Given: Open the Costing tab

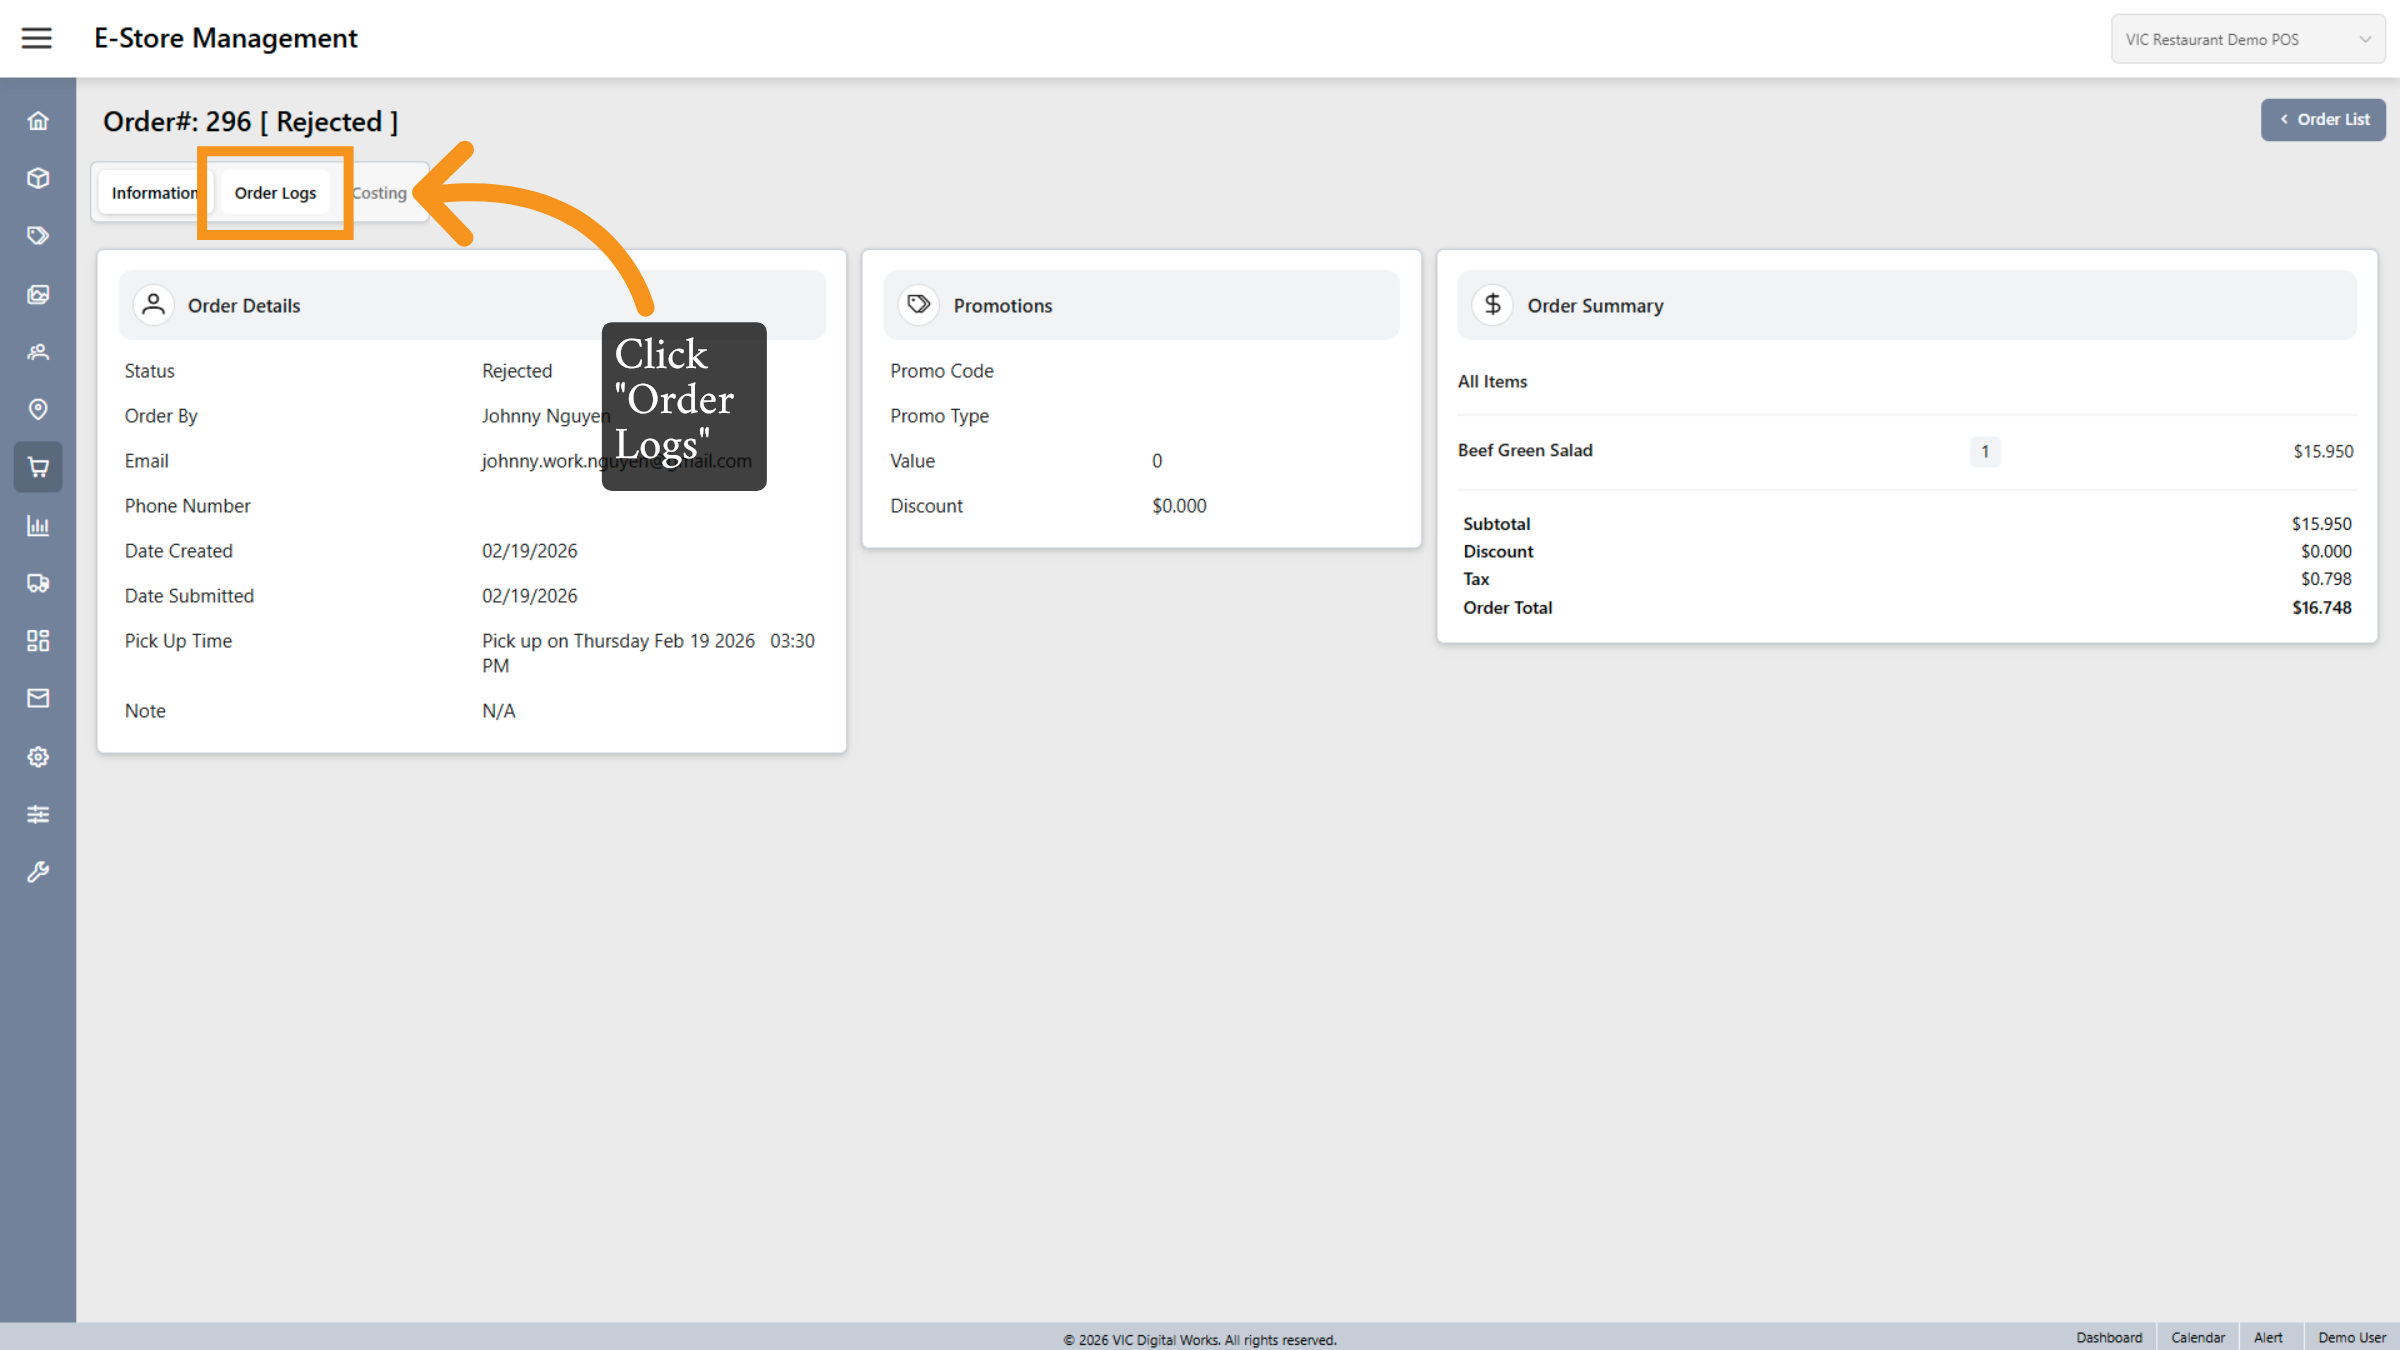Looking at the screenshot, I should [381, 193].
